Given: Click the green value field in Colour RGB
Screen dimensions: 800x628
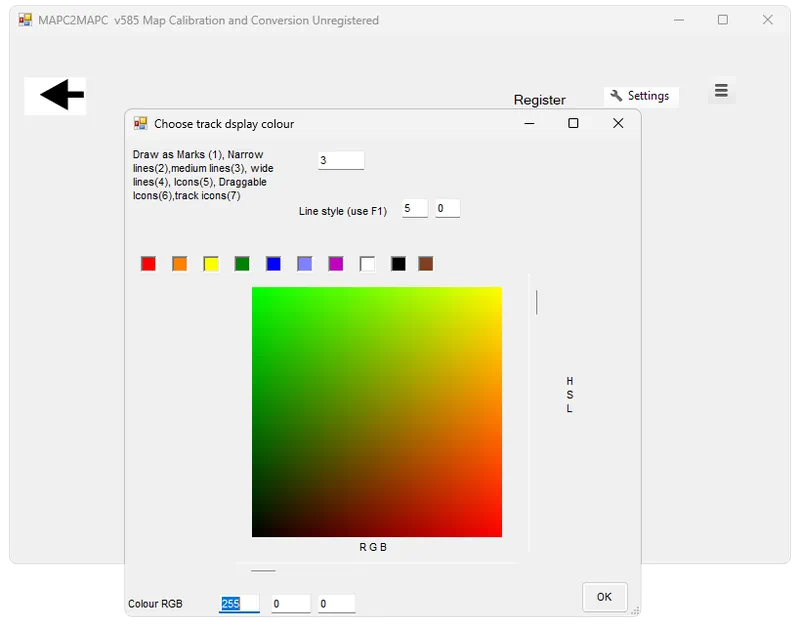Looking at the screenshot, I should [291, 604].
